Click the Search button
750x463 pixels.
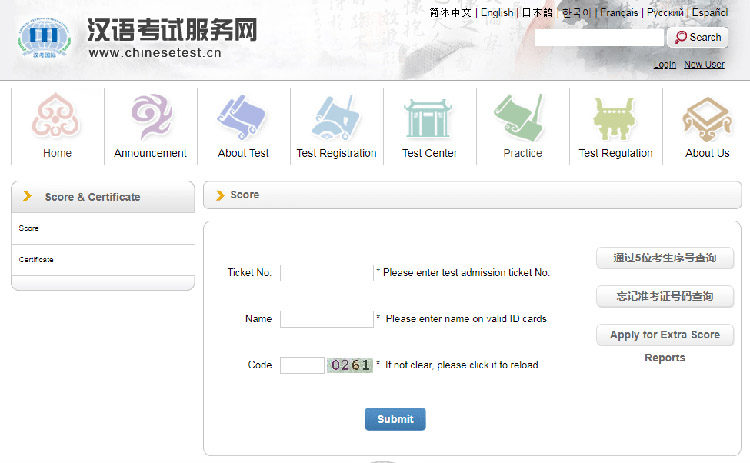[697, 37]
